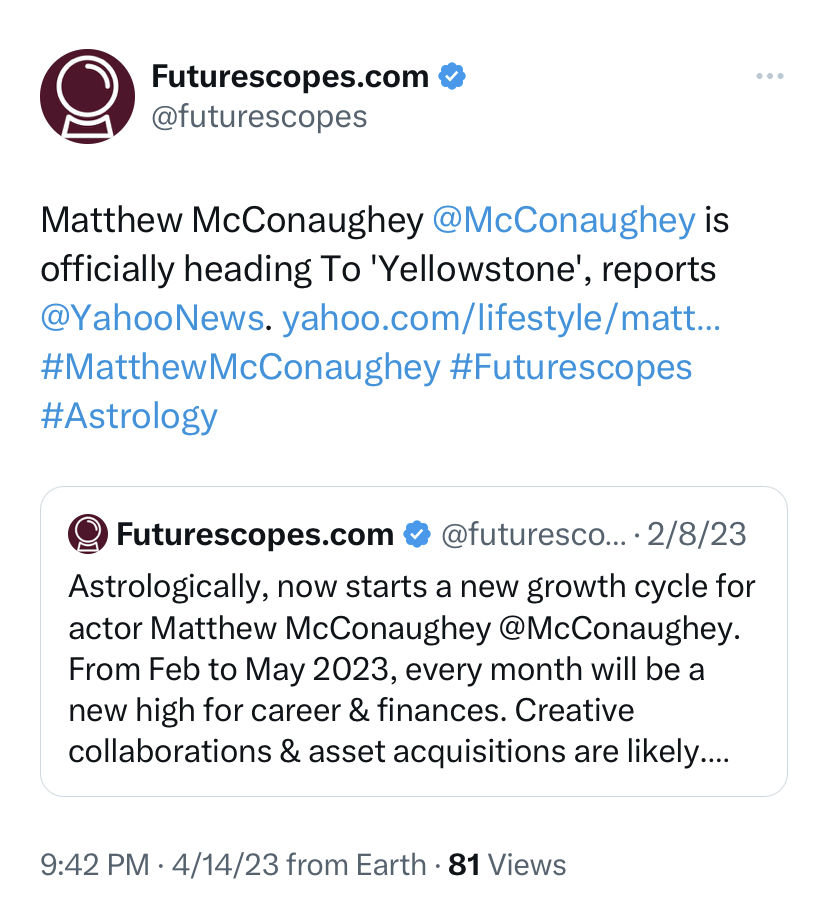Click Futurescopes.com name in quoted tweet

tap(255, 534)
